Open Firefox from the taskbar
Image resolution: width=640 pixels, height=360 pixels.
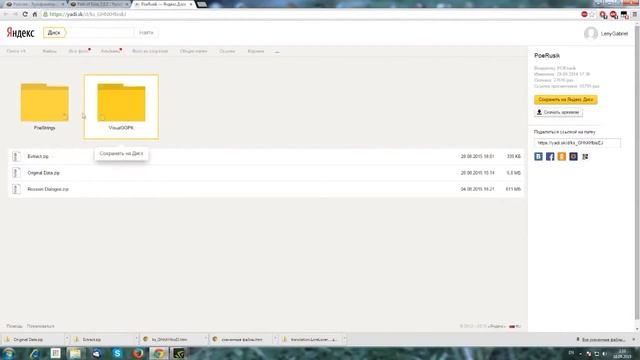click(x=138, y=353)
